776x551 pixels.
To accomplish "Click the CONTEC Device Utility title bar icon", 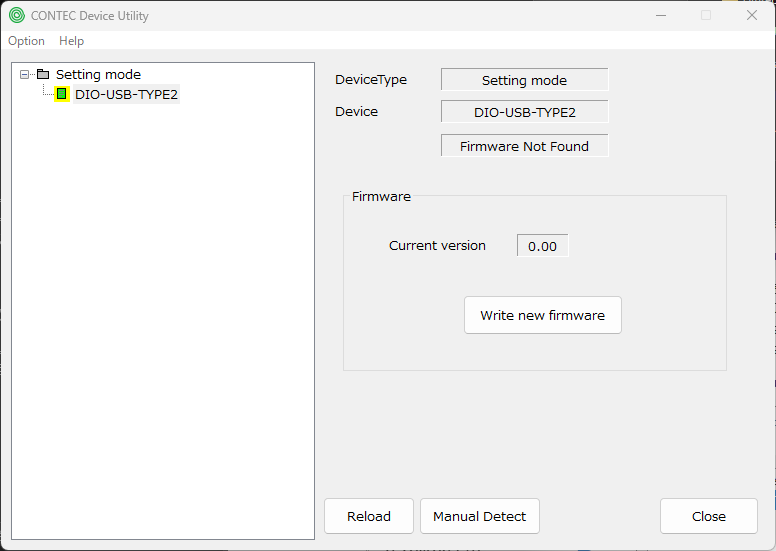I will point(16,16).
